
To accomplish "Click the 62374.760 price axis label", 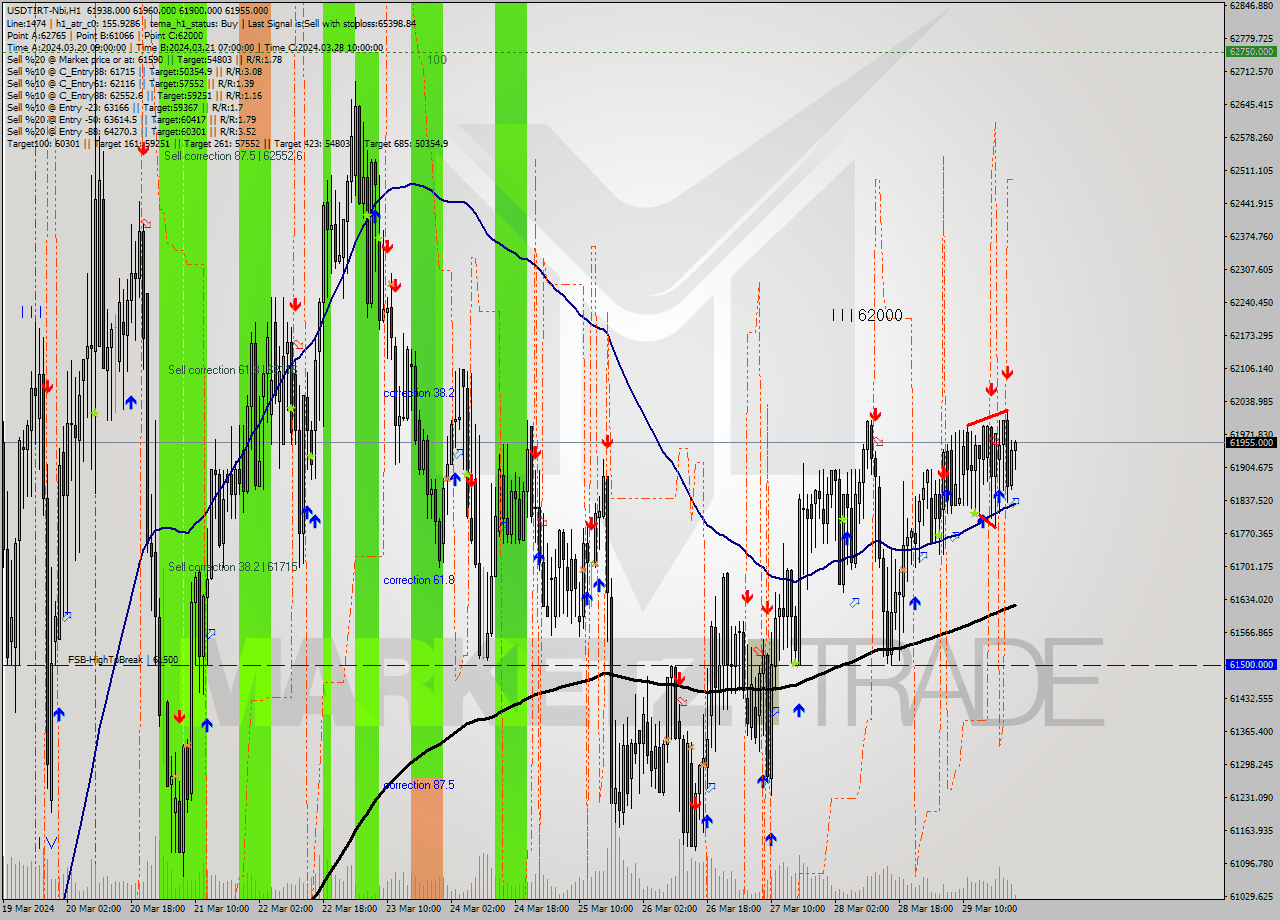I will (1251, 236).
